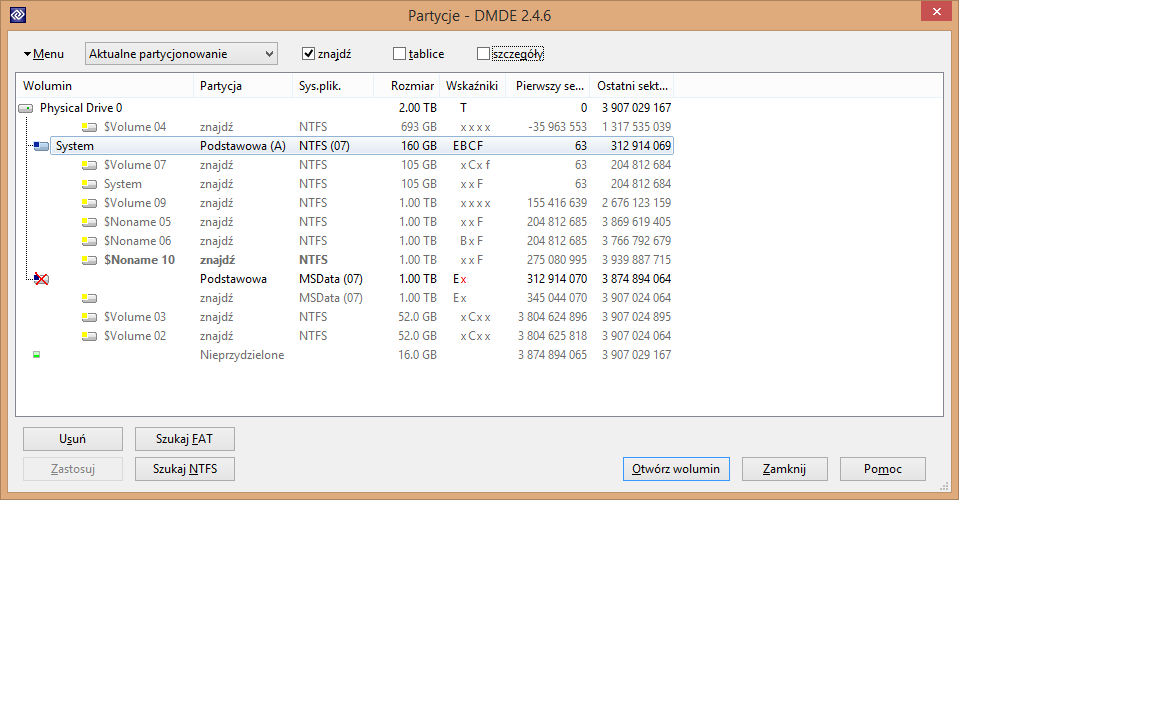Click the red-crossed MSData partition icon
Screen dimensions: 1152x720
click(x=41, y=279)
